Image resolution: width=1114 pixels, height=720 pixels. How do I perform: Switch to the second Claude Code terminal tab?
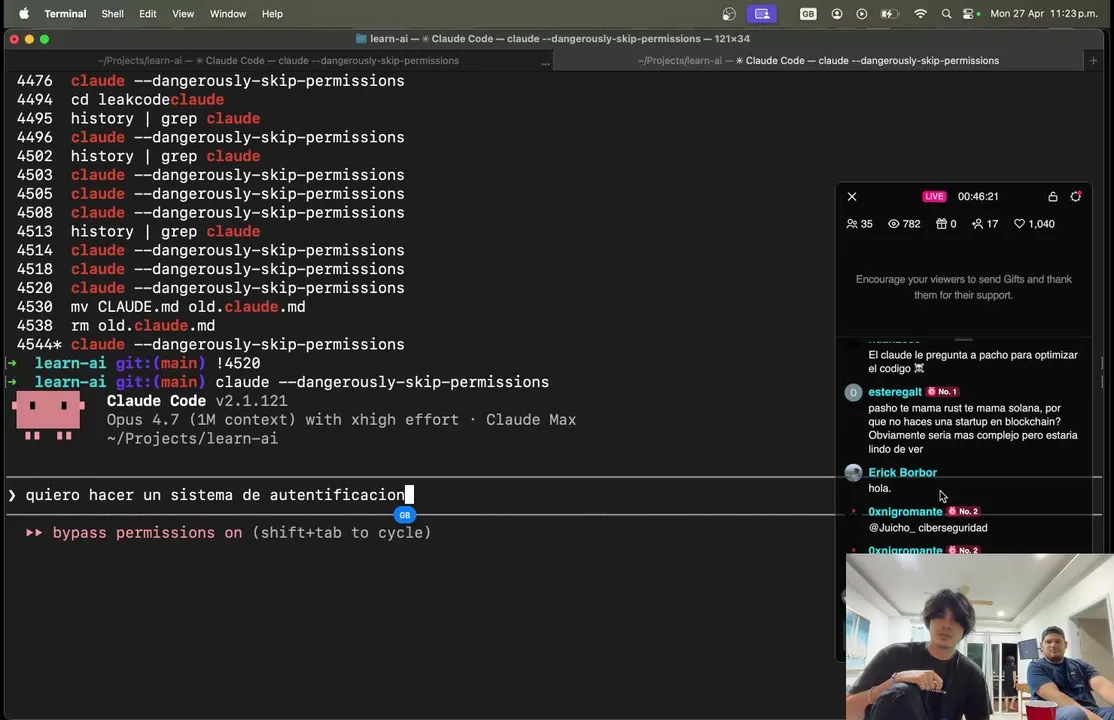tap(818, 60)
